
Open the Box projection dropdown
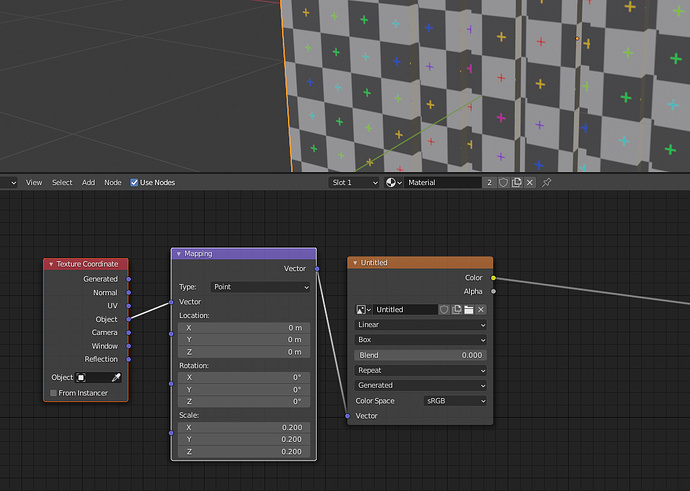pyautogui.click(x=420, y=340)
